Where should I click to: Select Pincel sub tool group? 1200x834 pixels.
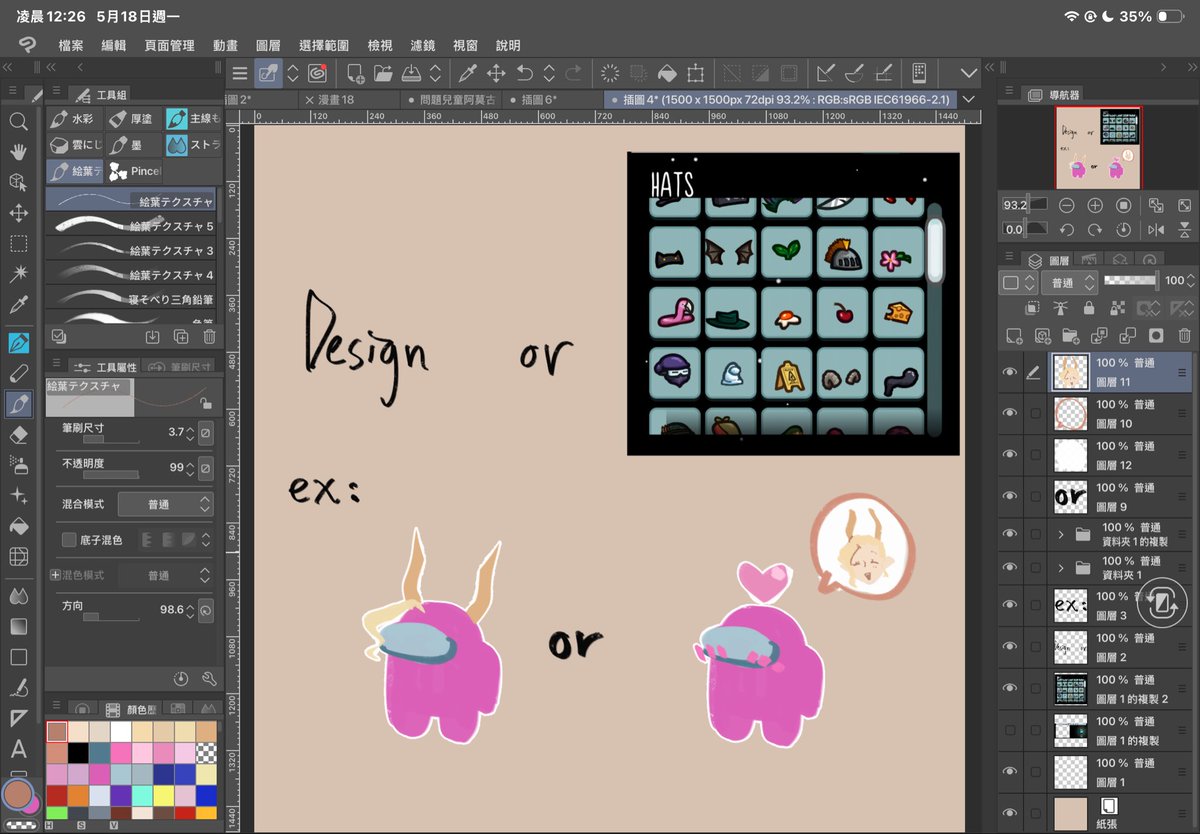[134, 171]
